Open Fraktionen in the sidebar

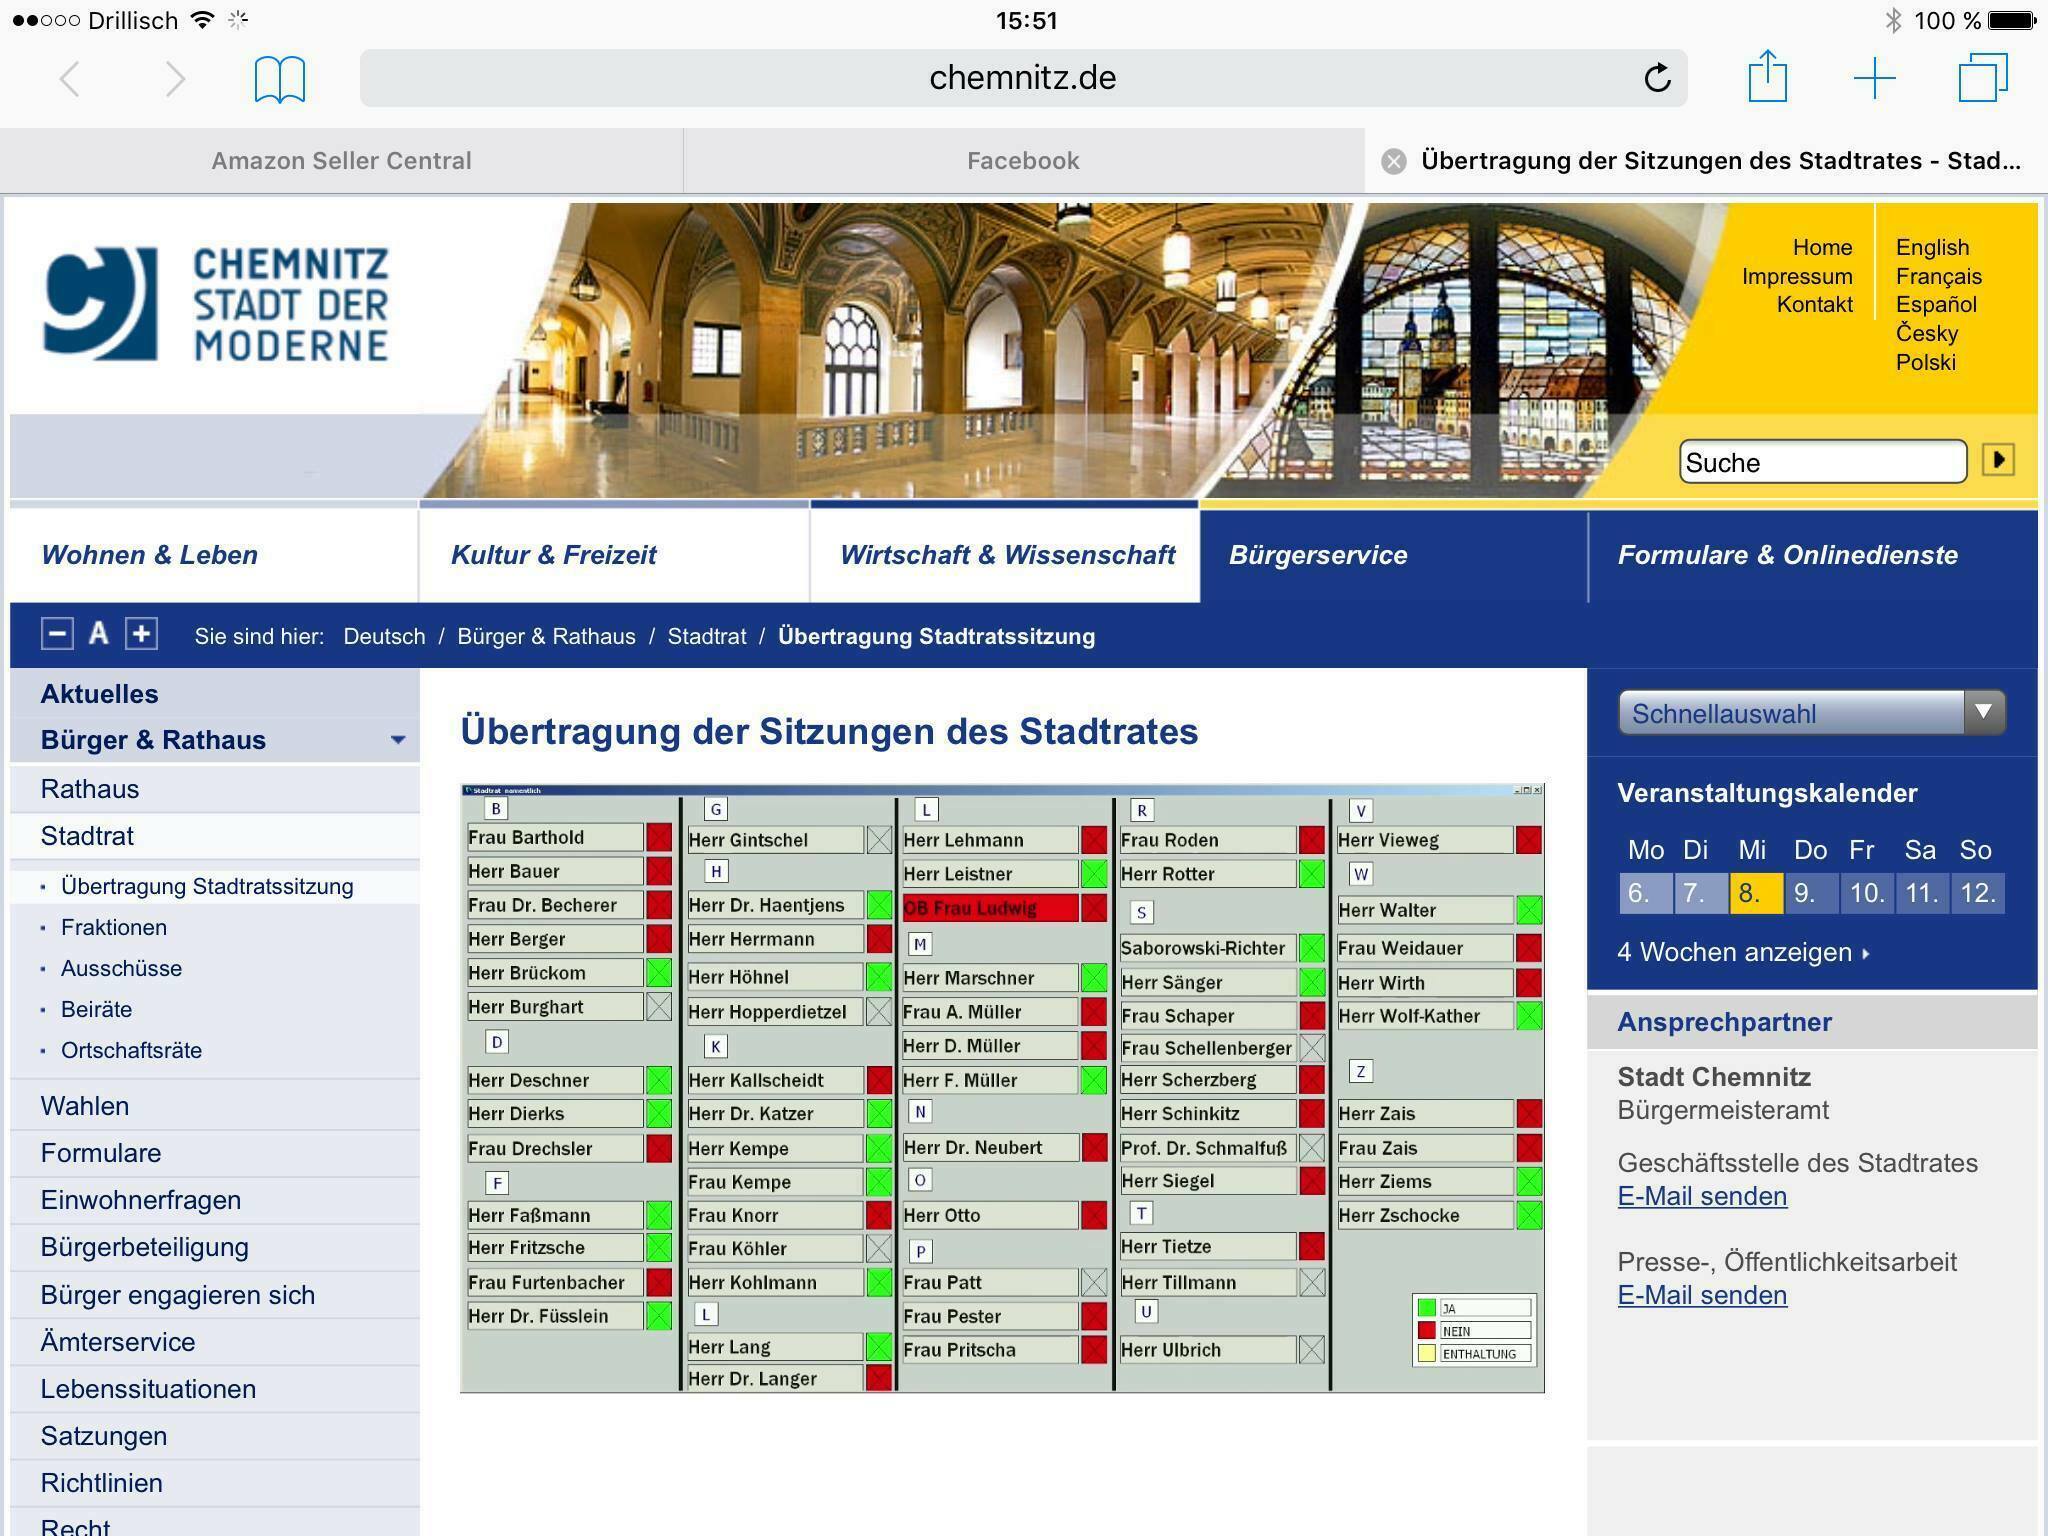coord(114,927)
